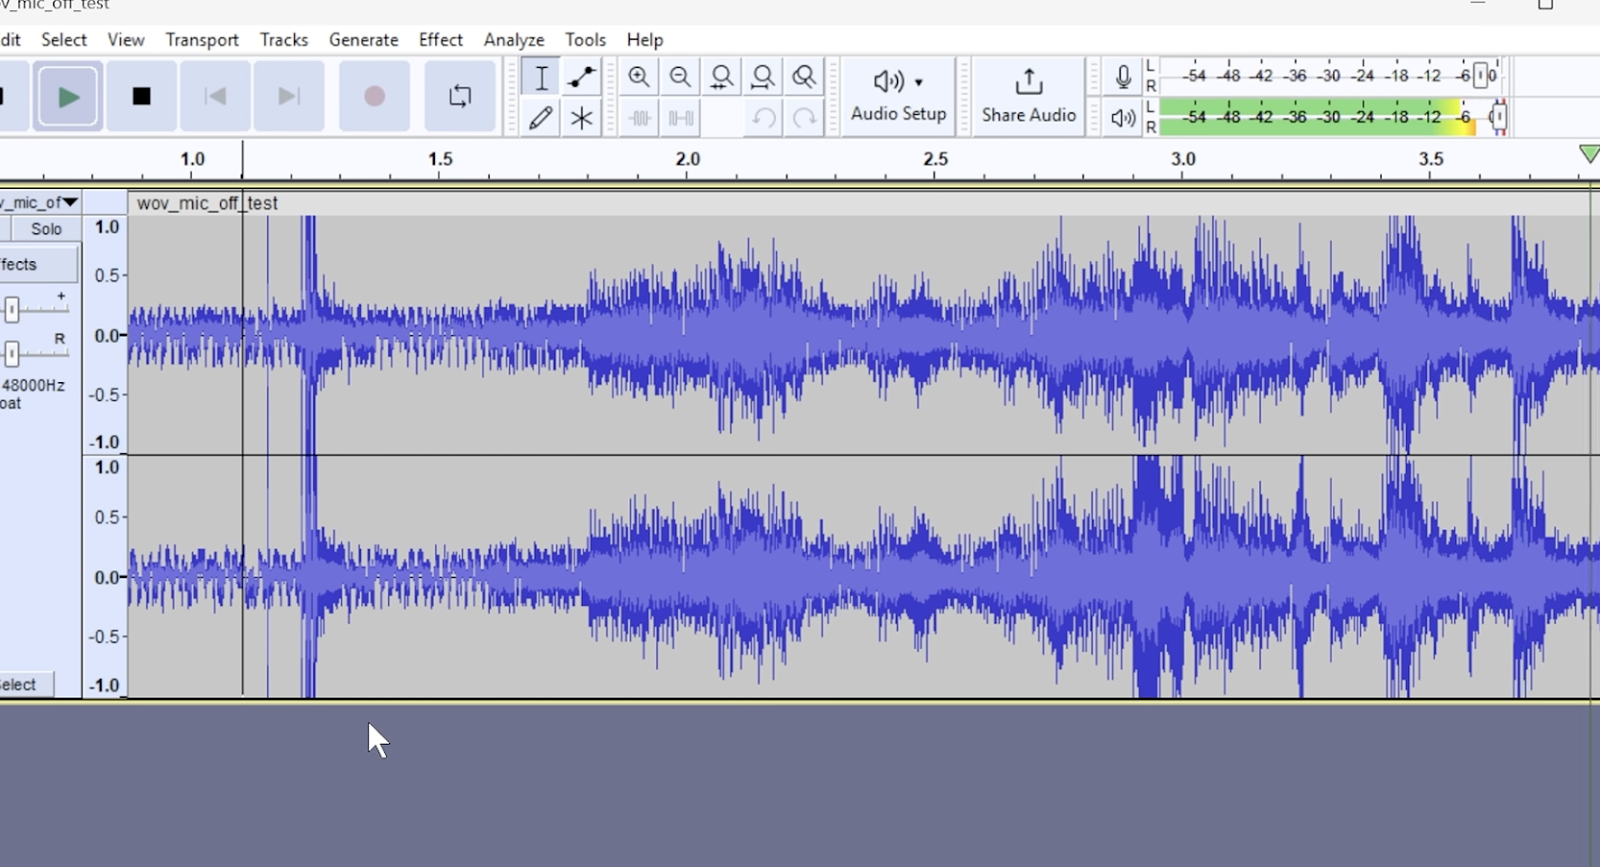Click the Zoom Toggle icon
This screenshot has height=867, width=1600.
pyautogui.click(x=804, y=77)
